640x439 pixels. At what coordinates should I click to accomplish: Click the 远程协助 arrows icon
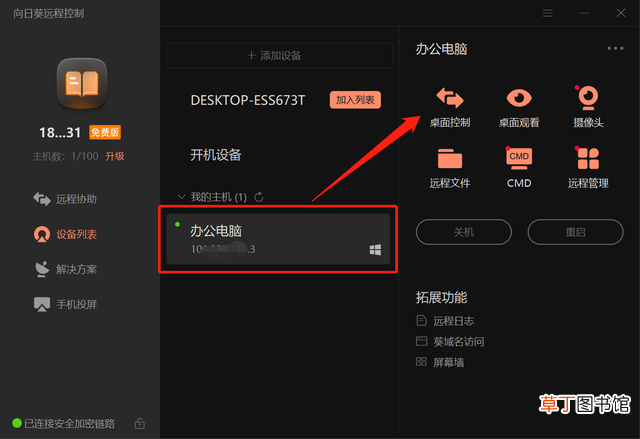(x=42, y=199)
